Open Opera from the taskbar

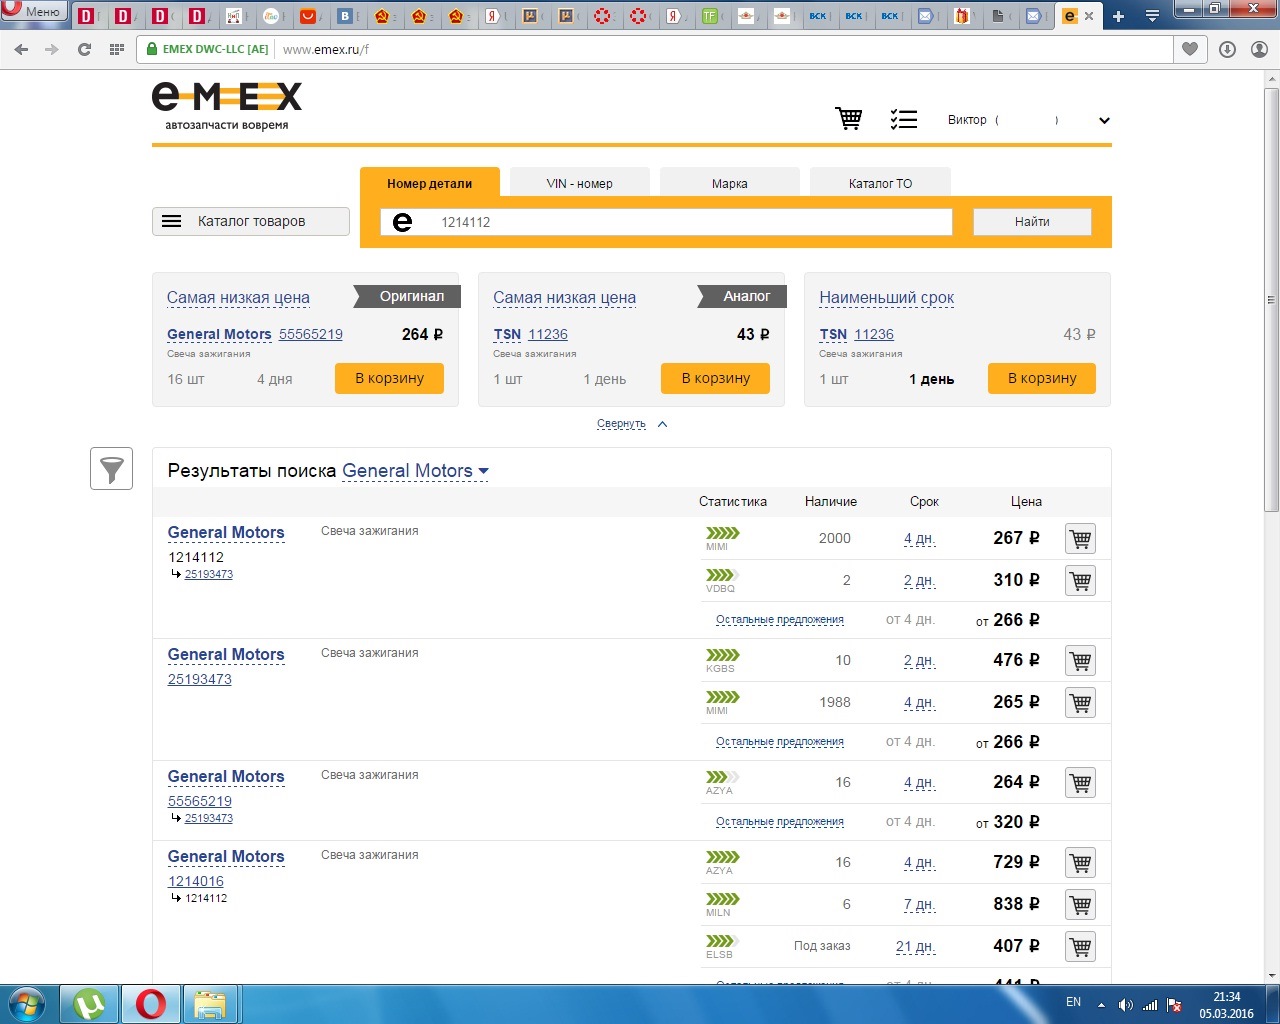click(151, 1004)
